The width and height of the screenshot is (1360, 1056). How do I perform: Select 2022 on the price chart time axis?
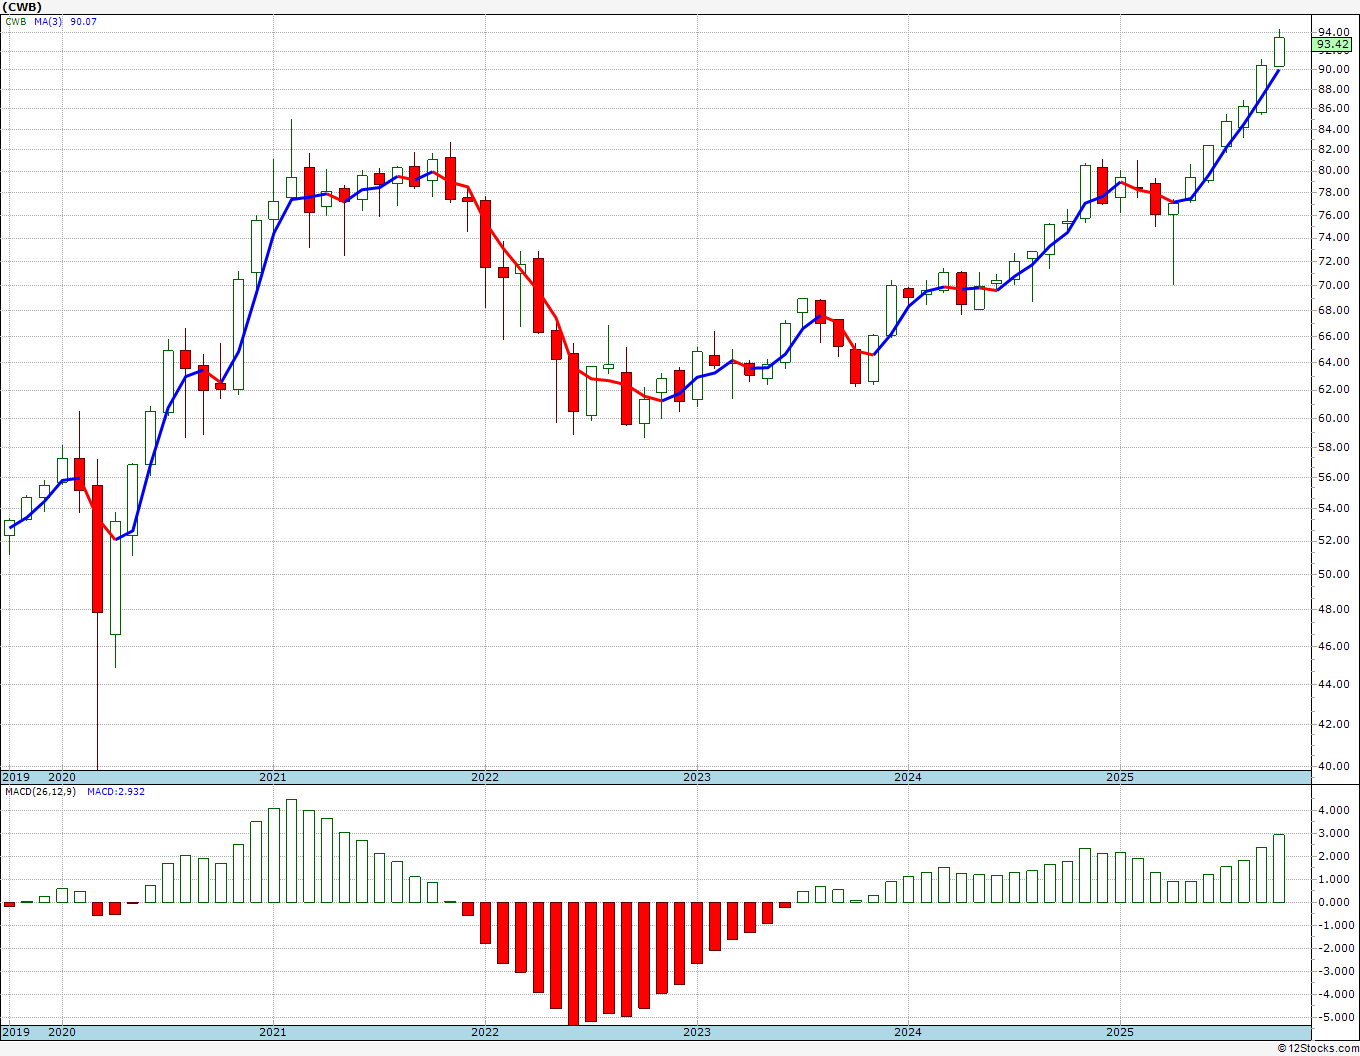coord(485,777)
